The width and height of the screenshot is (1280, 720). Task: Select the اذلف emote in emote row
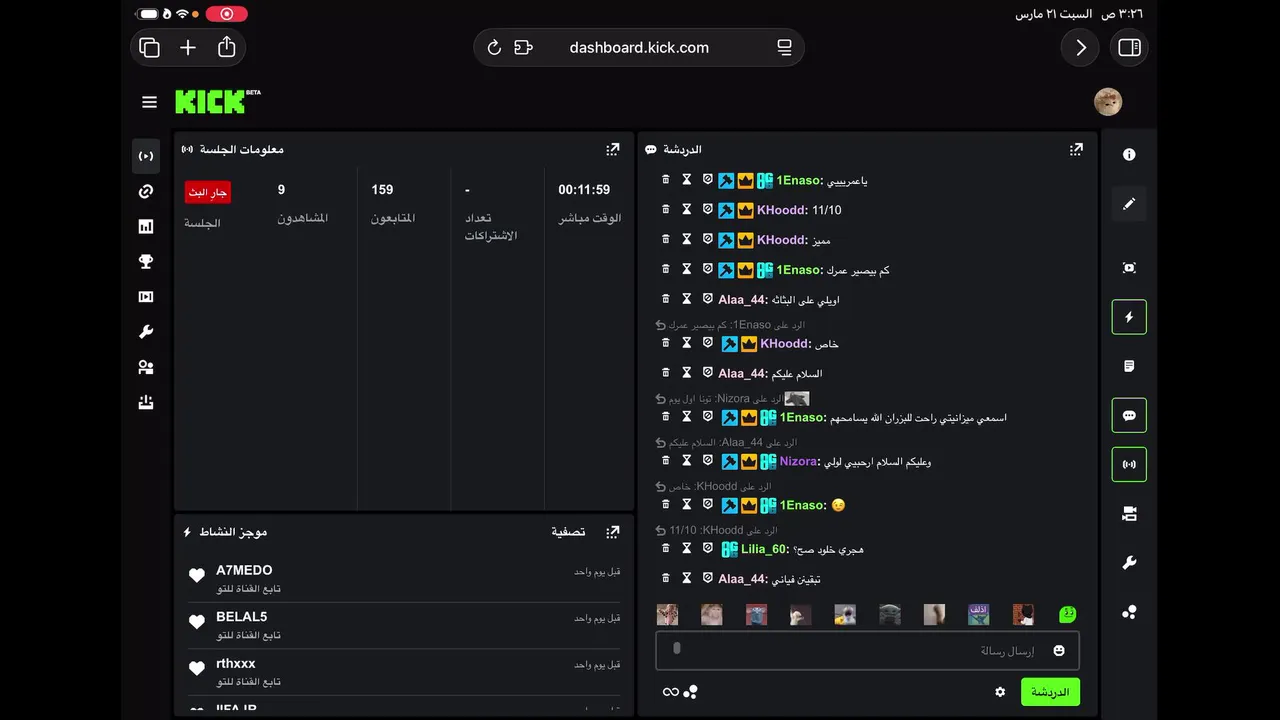(x=978, y=614)
